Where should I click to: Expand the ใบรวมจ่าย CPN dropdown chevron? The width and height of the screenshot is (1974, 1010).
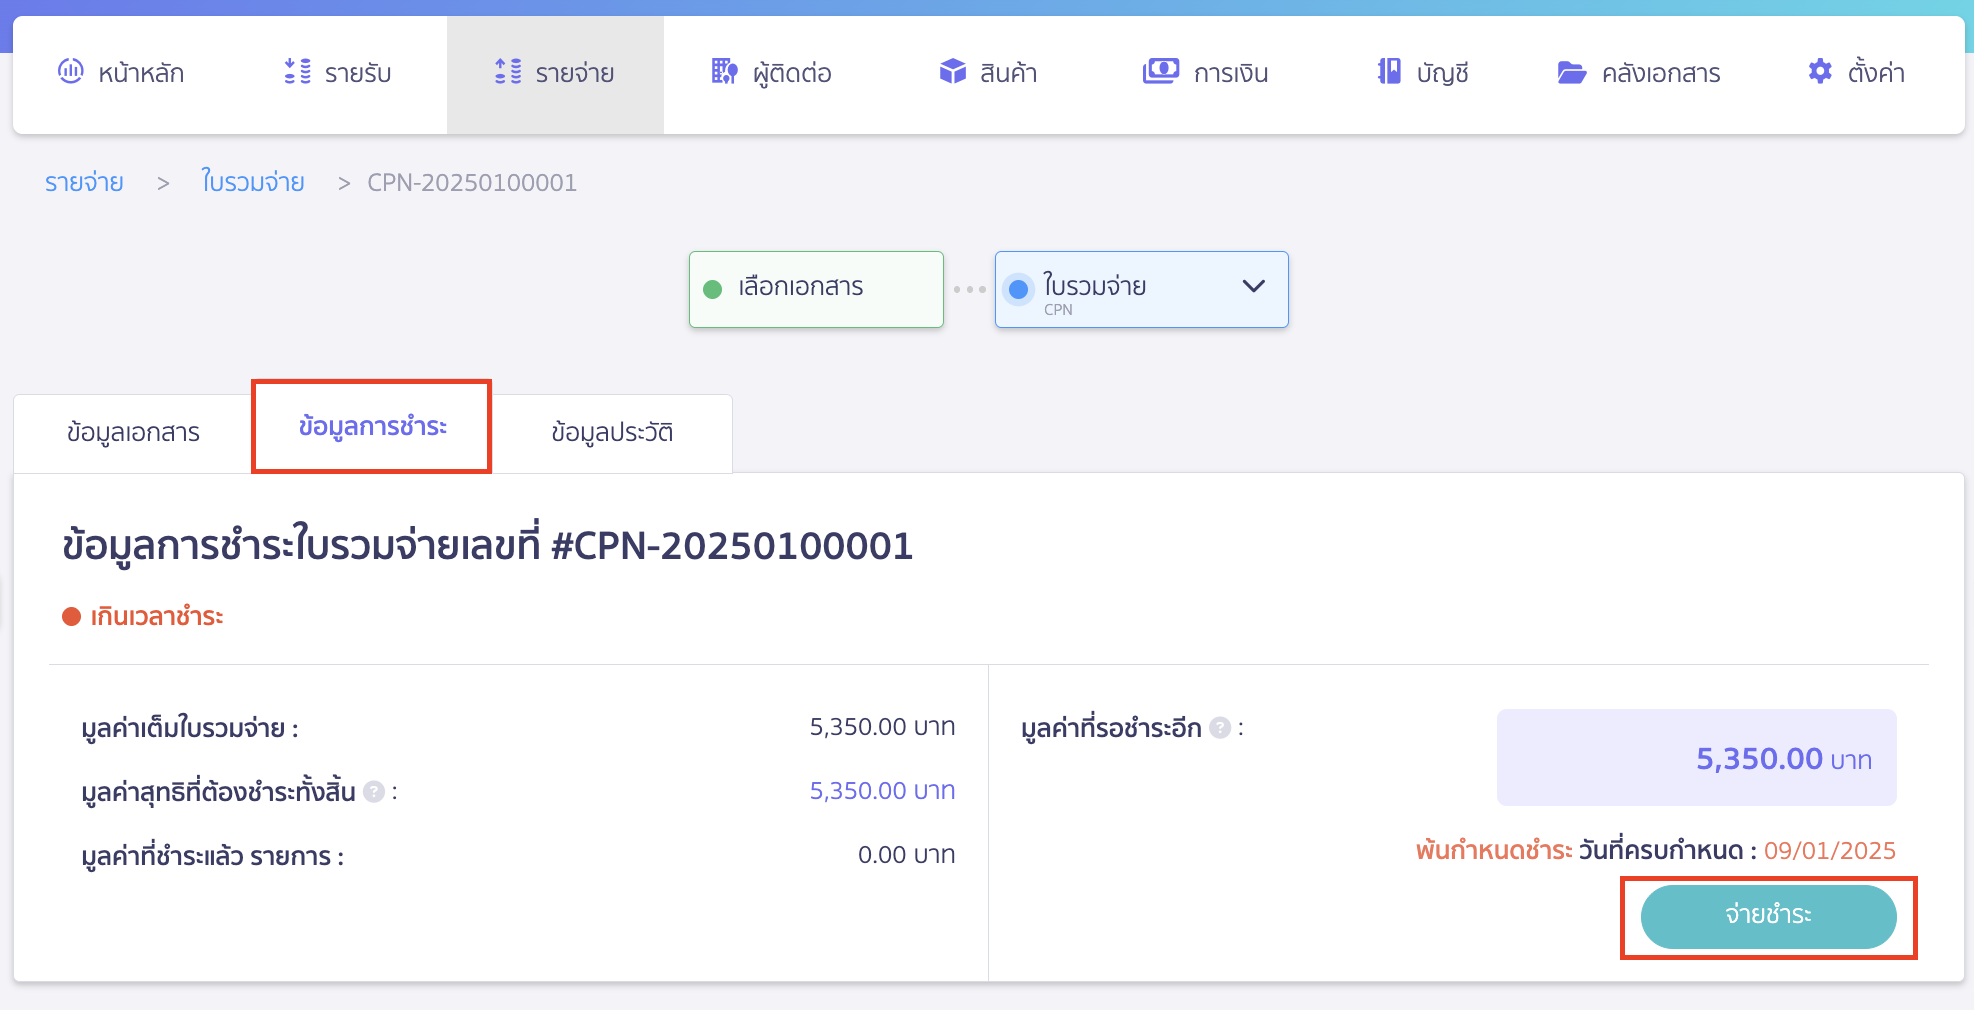(1253, 287)
